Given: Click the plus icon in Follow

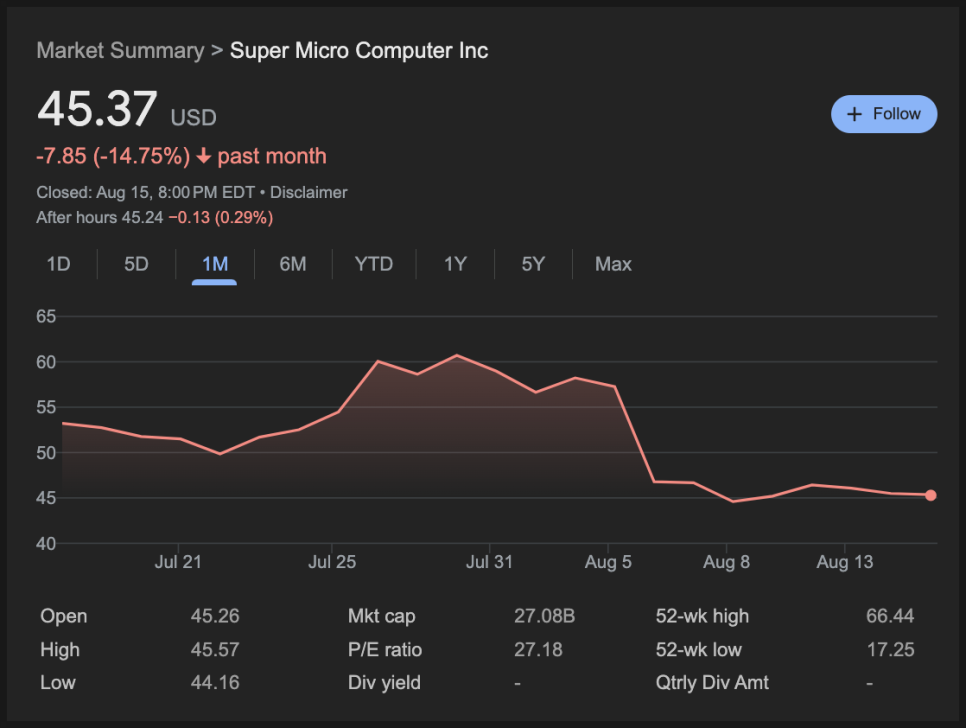Looking at the screenshot, I should click(854, 114).
